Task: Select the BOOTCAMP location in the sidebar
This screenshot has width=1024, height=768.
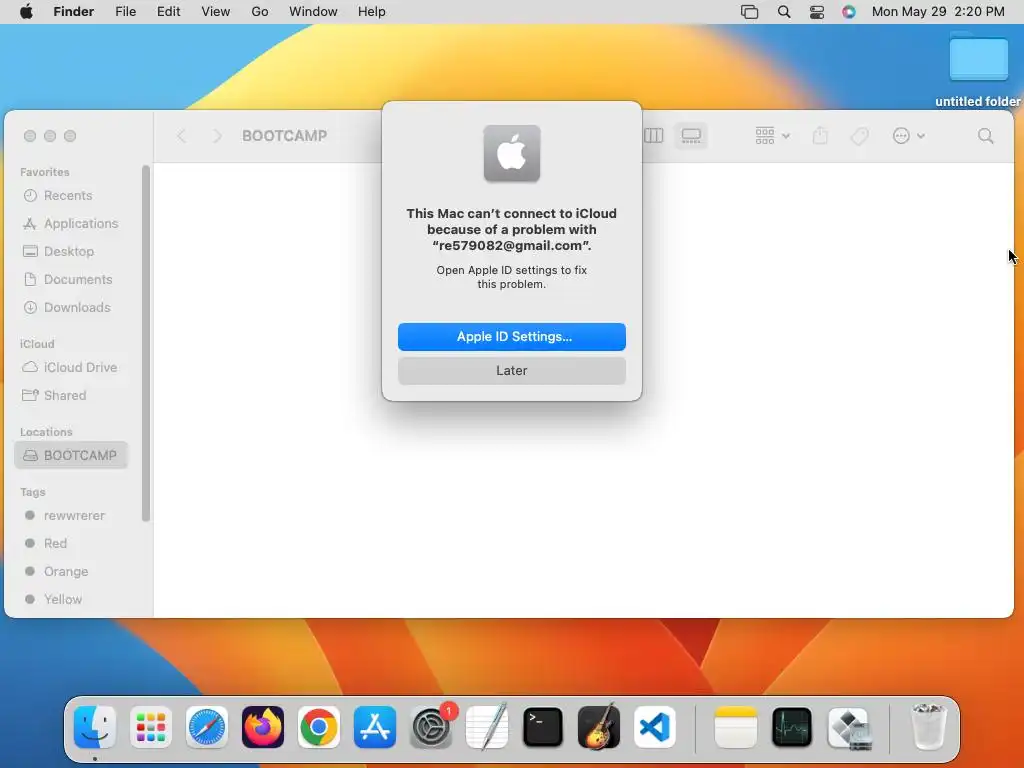Action: [71, 455]
